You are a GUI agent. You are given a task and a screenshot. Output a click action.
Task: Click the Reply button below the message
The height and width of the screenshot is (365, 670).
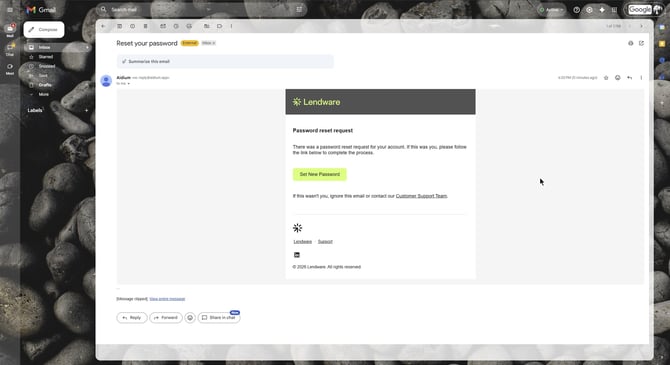tap(132, 318)
